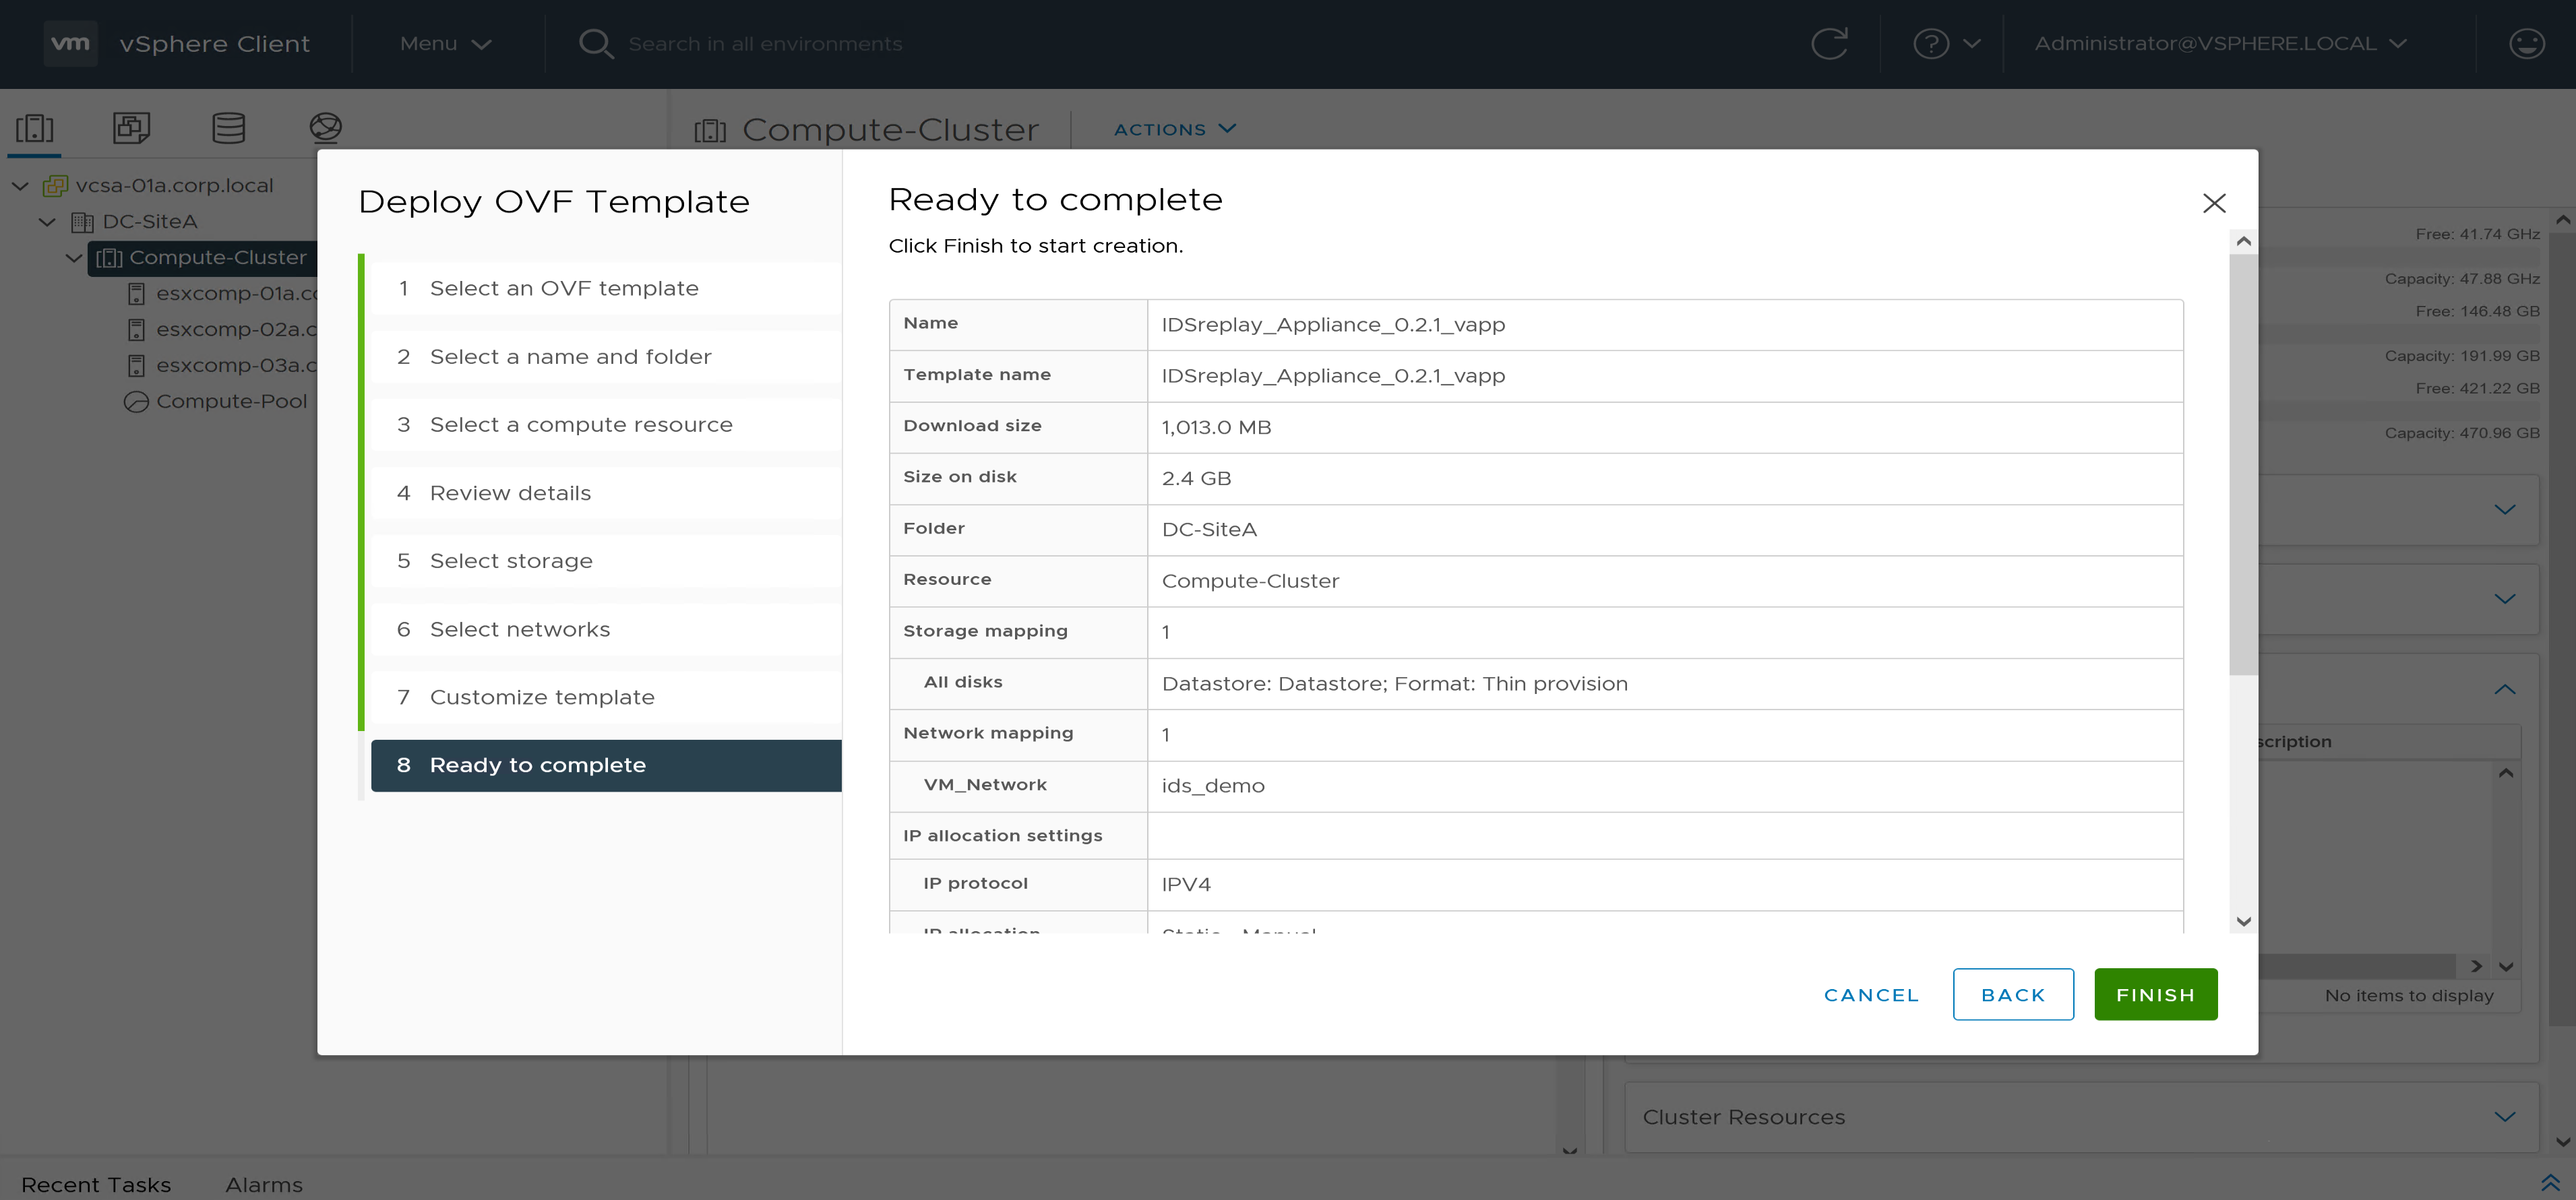The image size is (2576, 1200).
Task: Open the Menu dropdown
Action: click(445, 44)
